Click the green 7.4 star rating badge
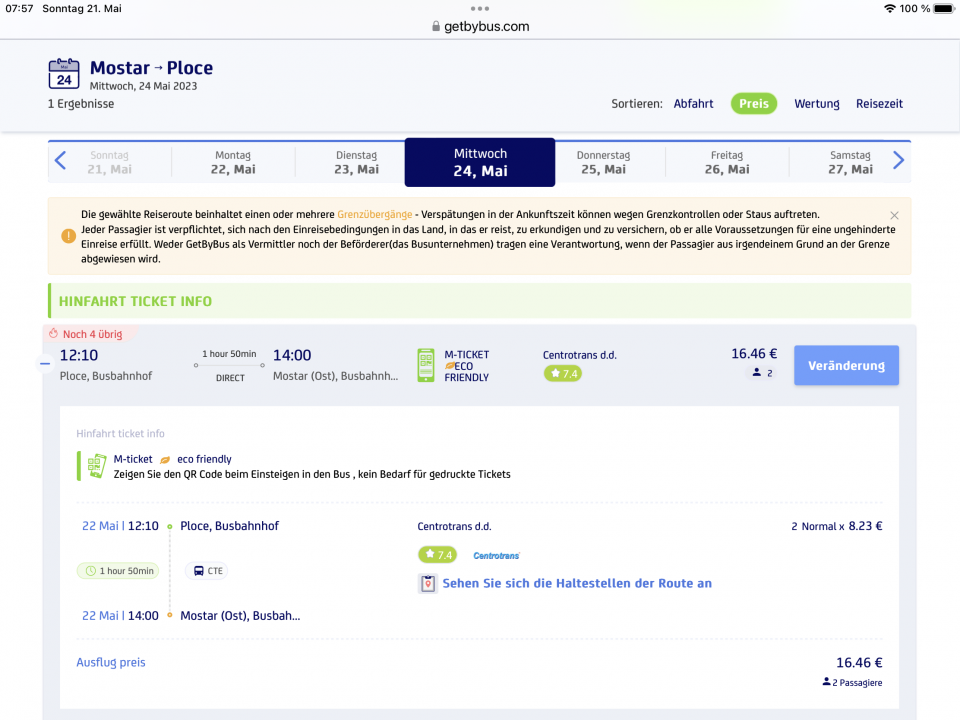 562,373
